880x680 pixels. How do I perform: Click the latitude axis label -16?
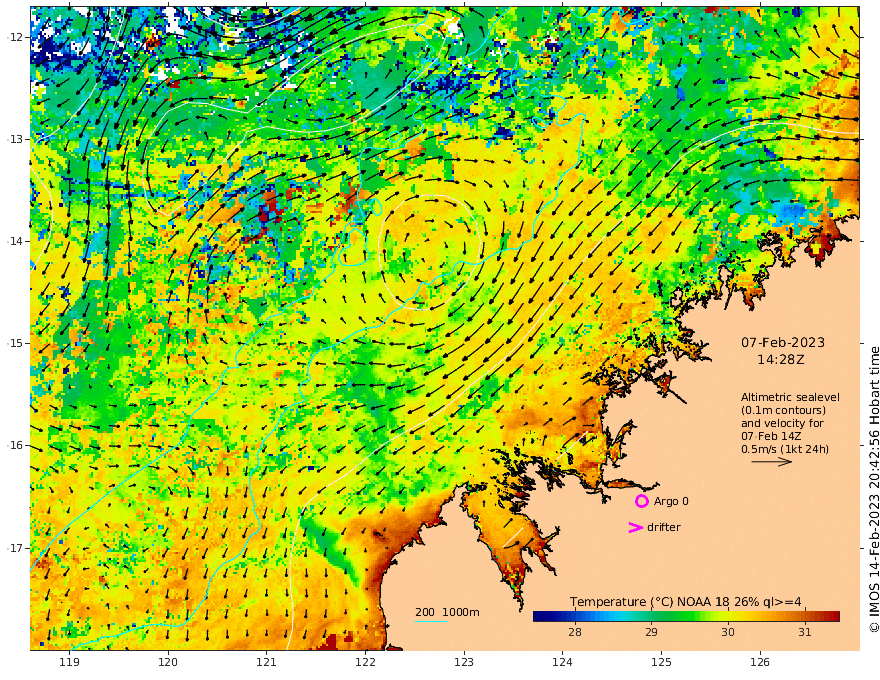coord(15,445)
